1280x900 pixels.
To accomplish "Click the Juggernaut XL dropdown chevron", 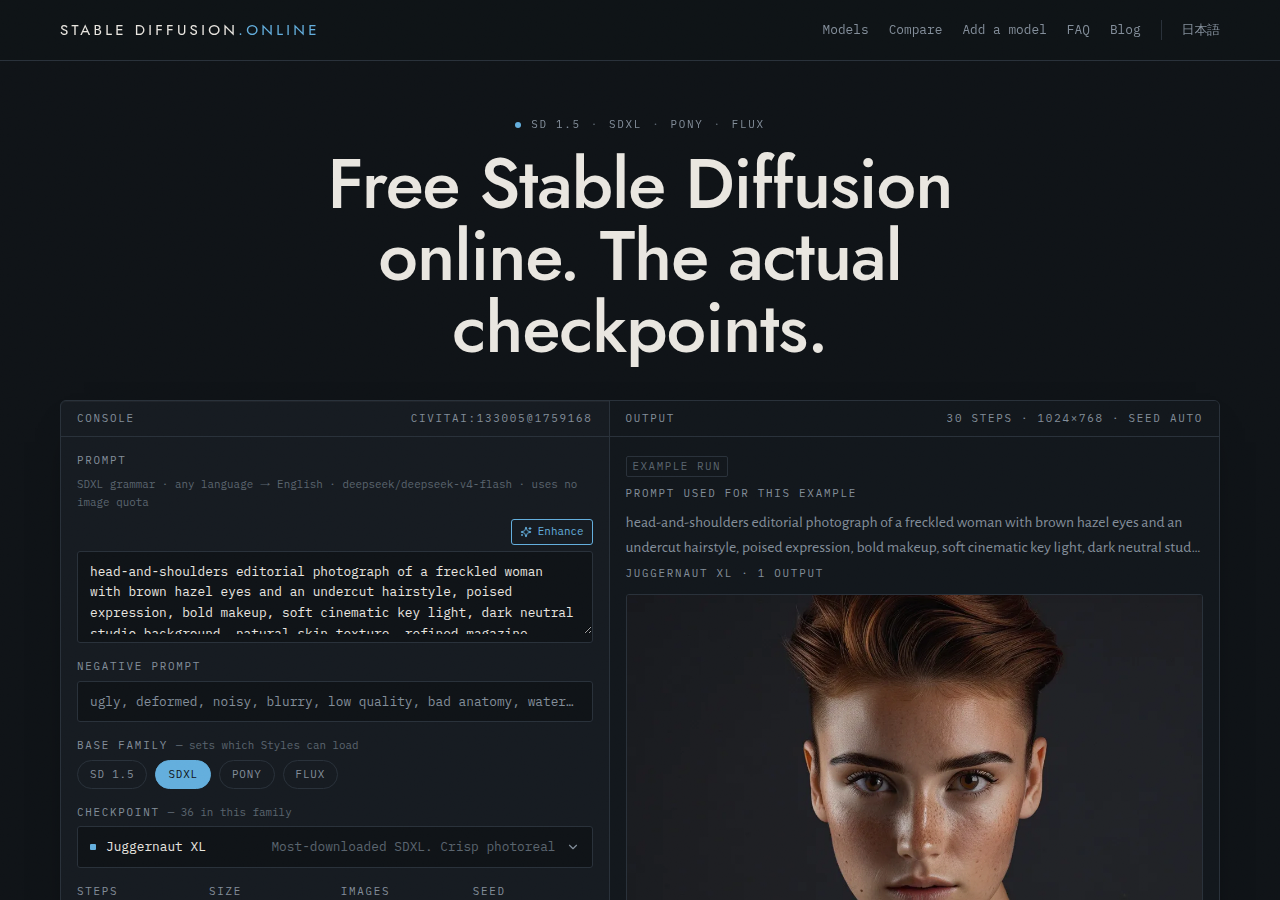I will point(573,847).
